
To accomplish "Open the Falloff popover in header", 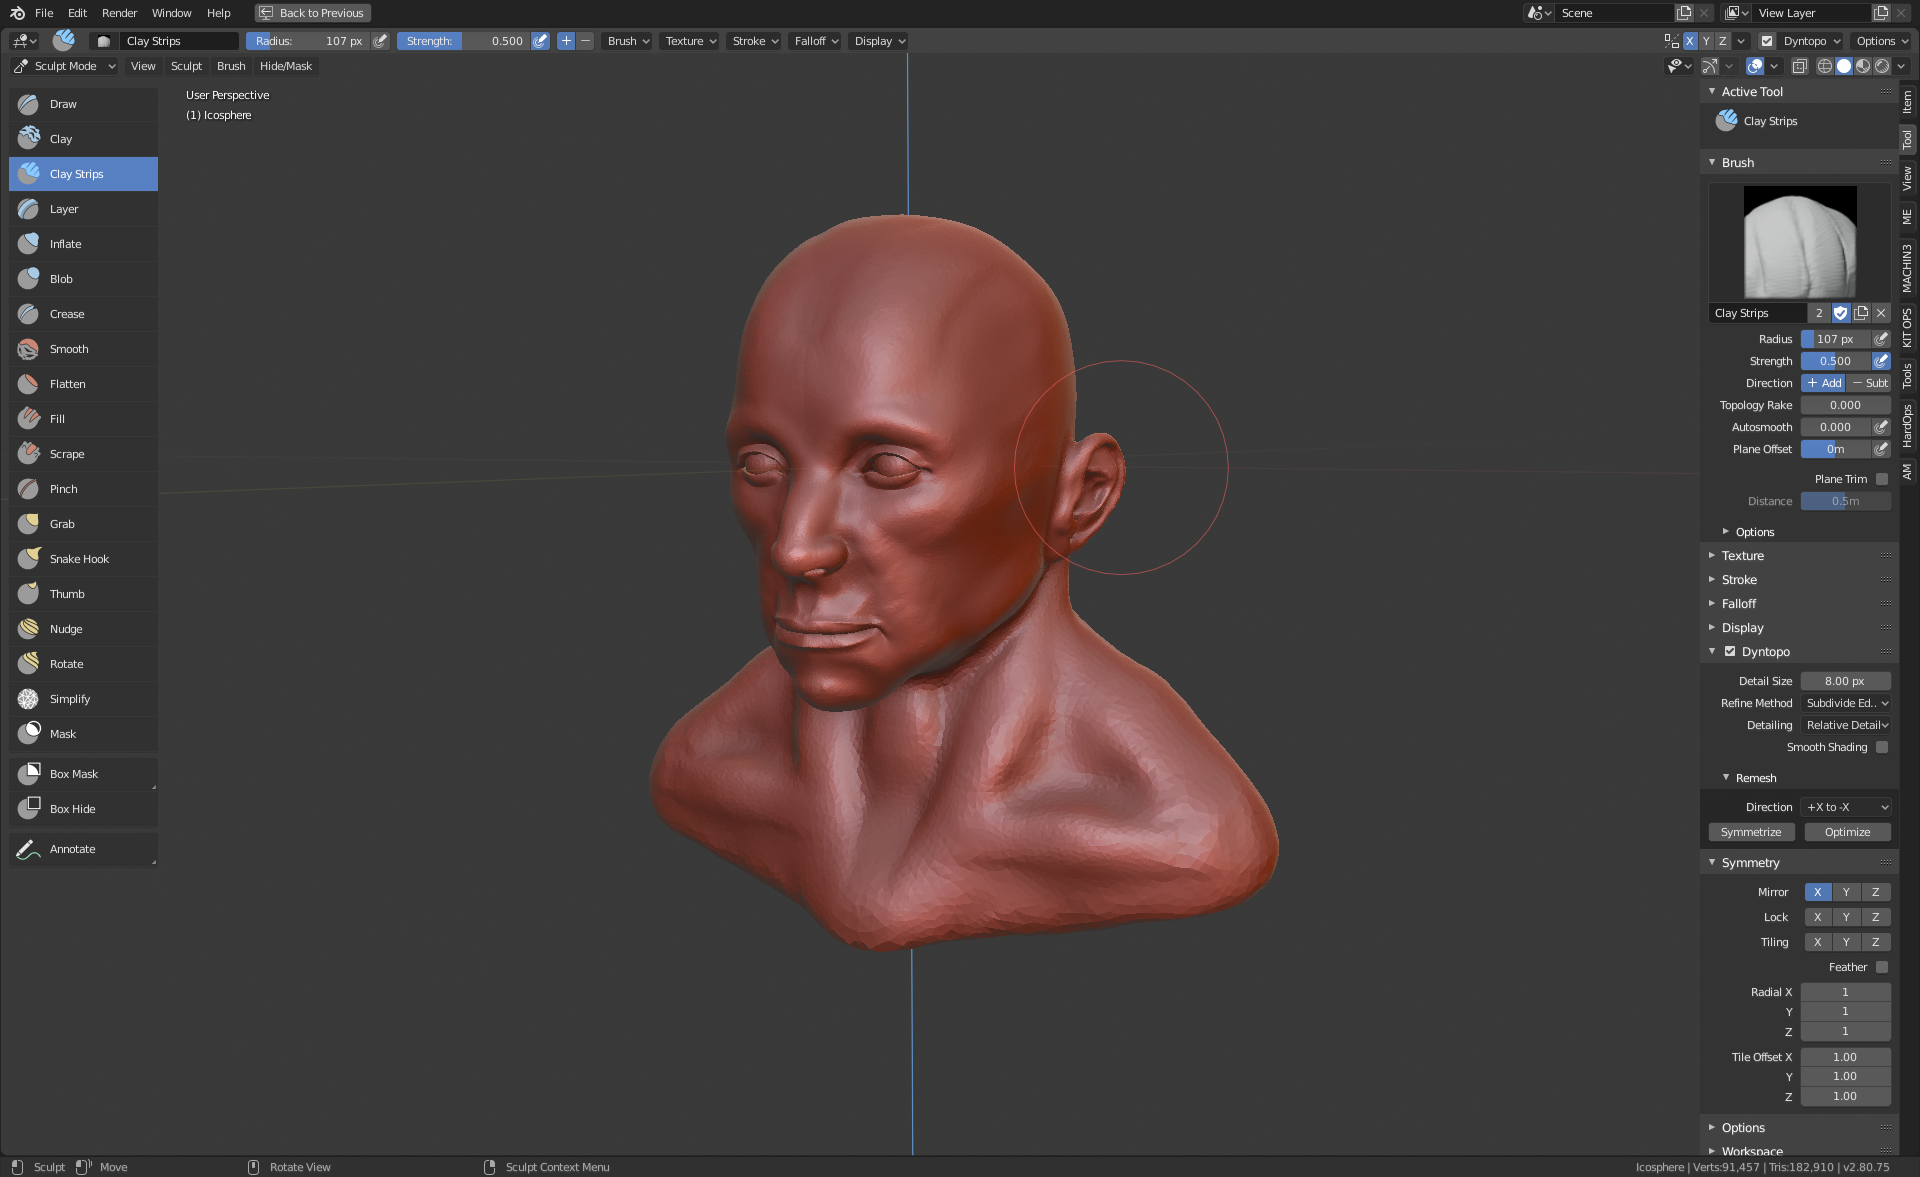I will (816, 41).
